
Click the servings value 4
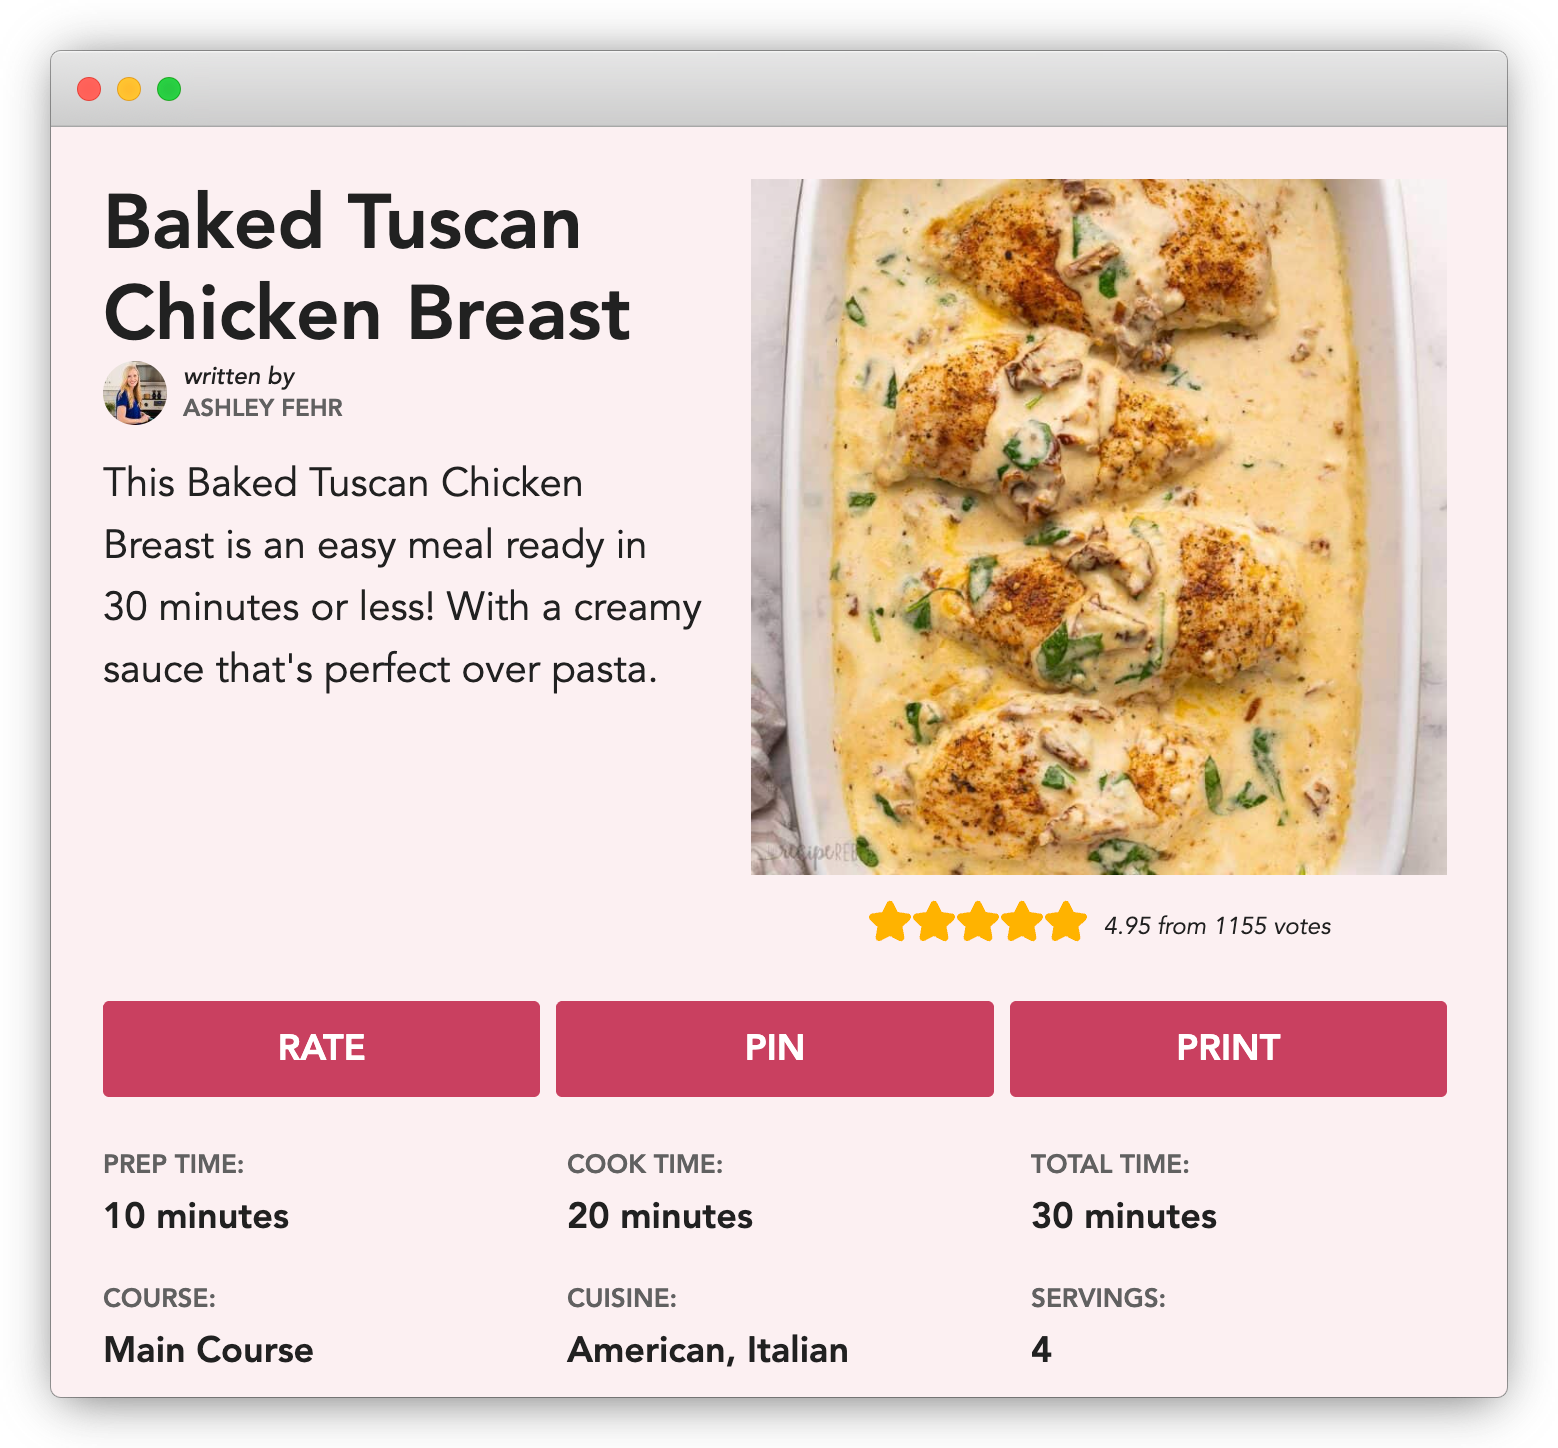tap(1041, 1350)
